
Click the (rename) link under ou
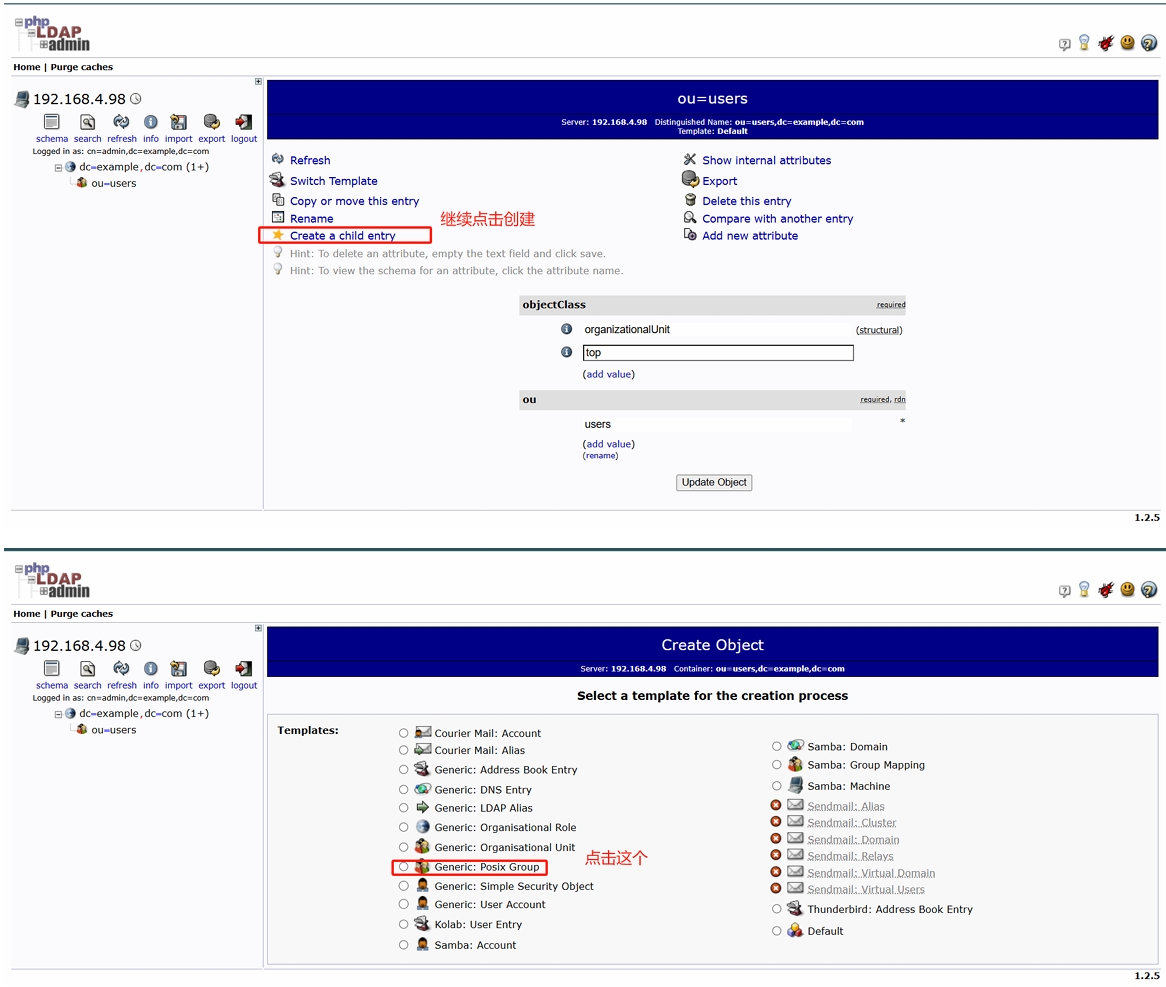tap(600, 456)
